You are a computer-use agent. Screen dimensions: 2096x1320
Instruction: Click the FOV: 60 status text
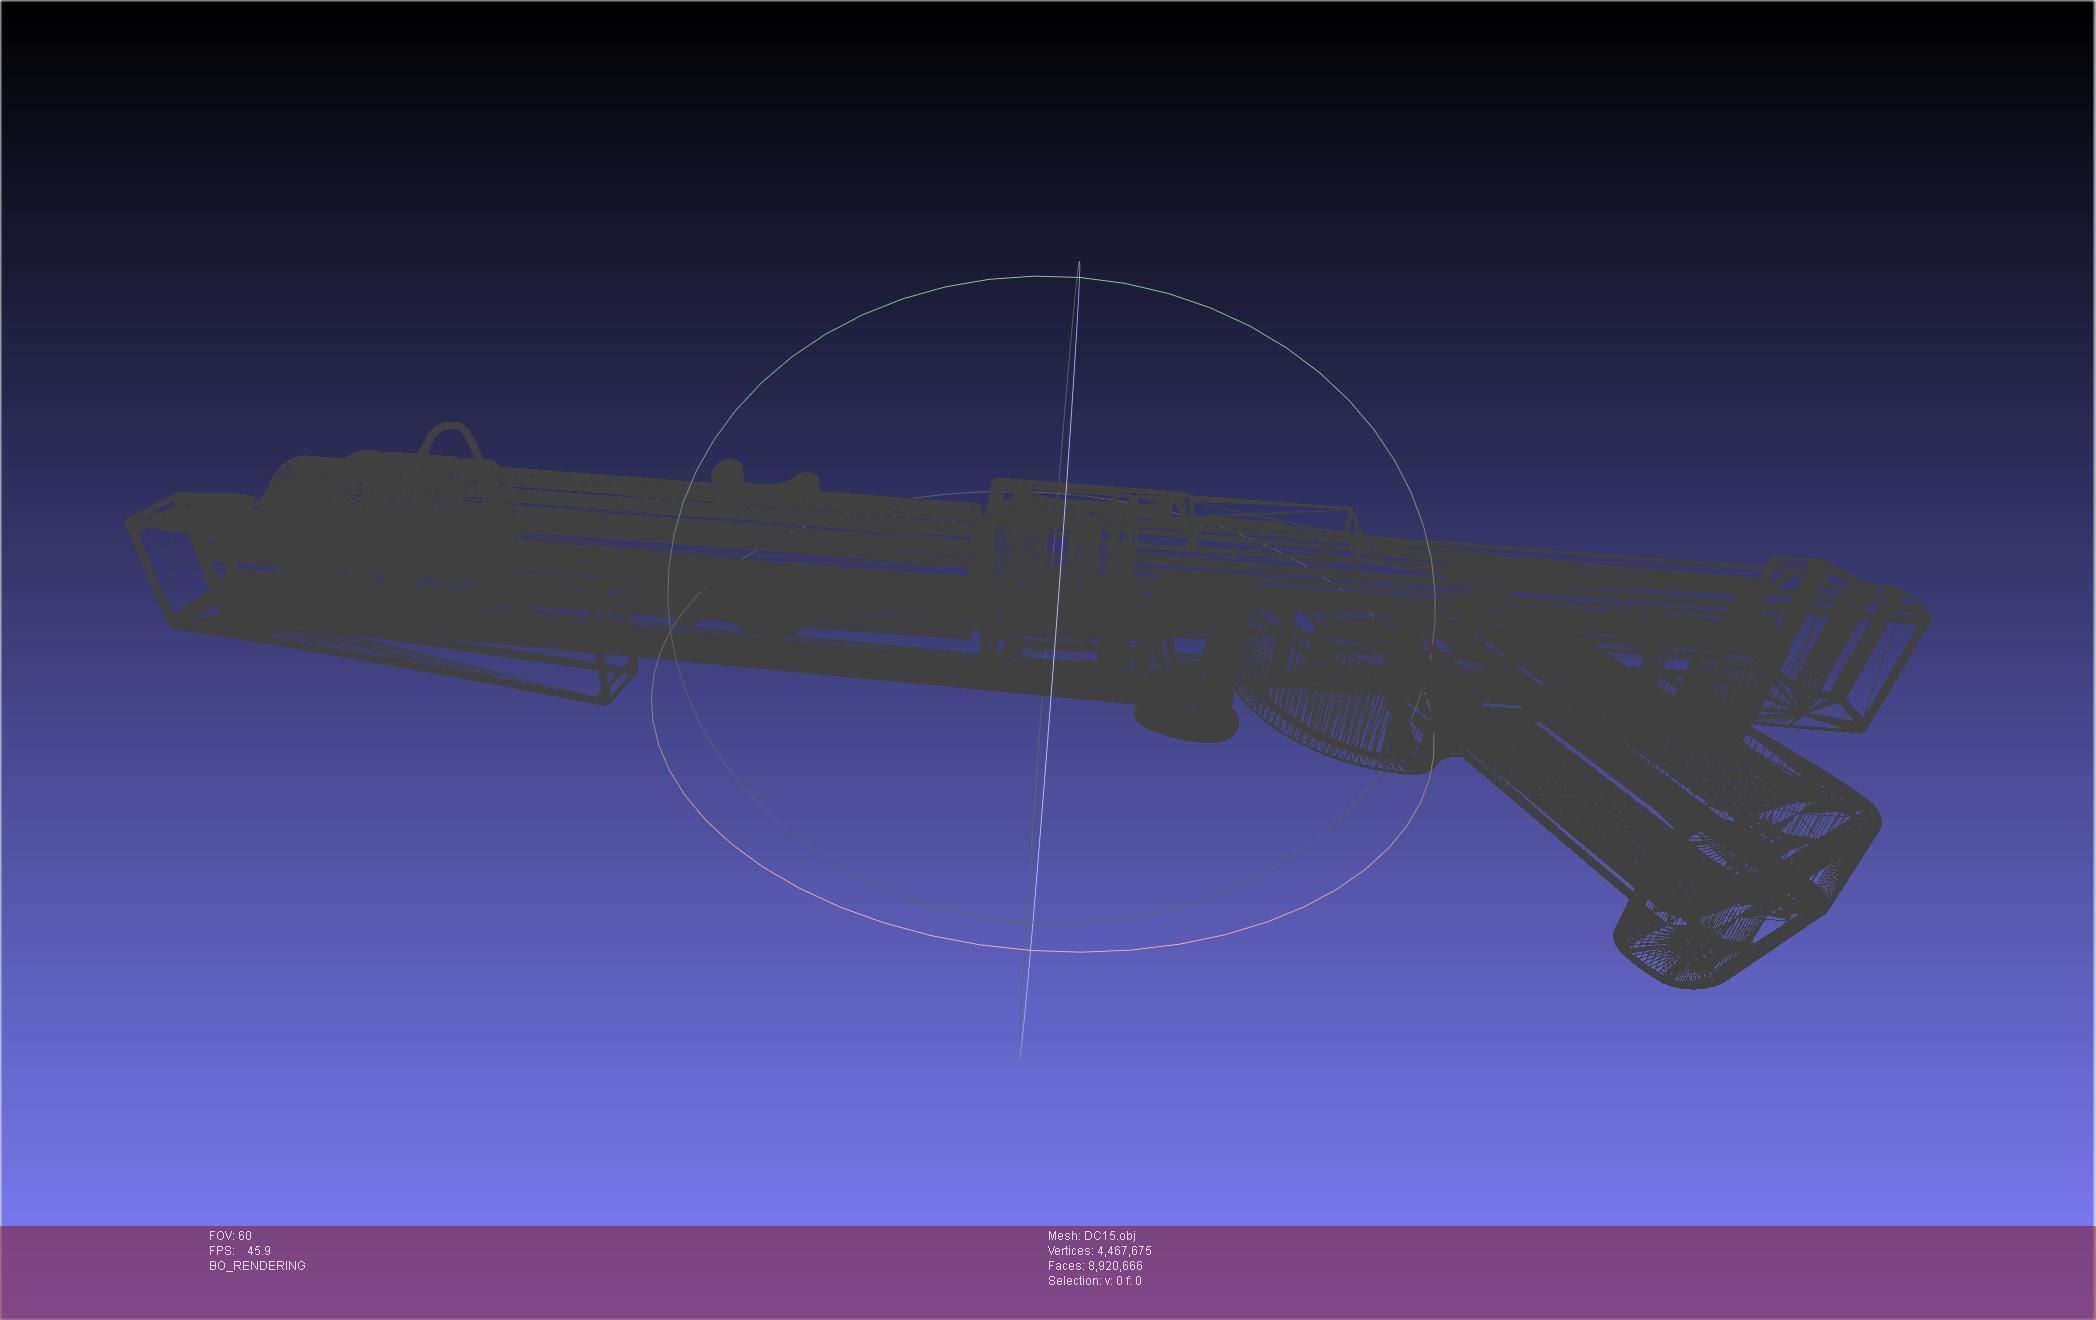pos(230,1236)
